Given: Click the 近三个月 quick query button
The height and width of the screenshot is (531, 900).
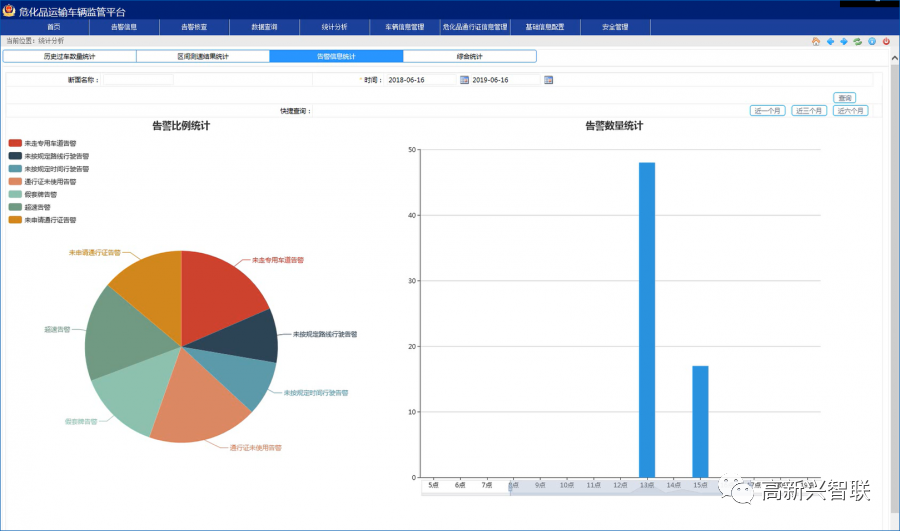Looking at the screenshot, I should coord(809,111).
